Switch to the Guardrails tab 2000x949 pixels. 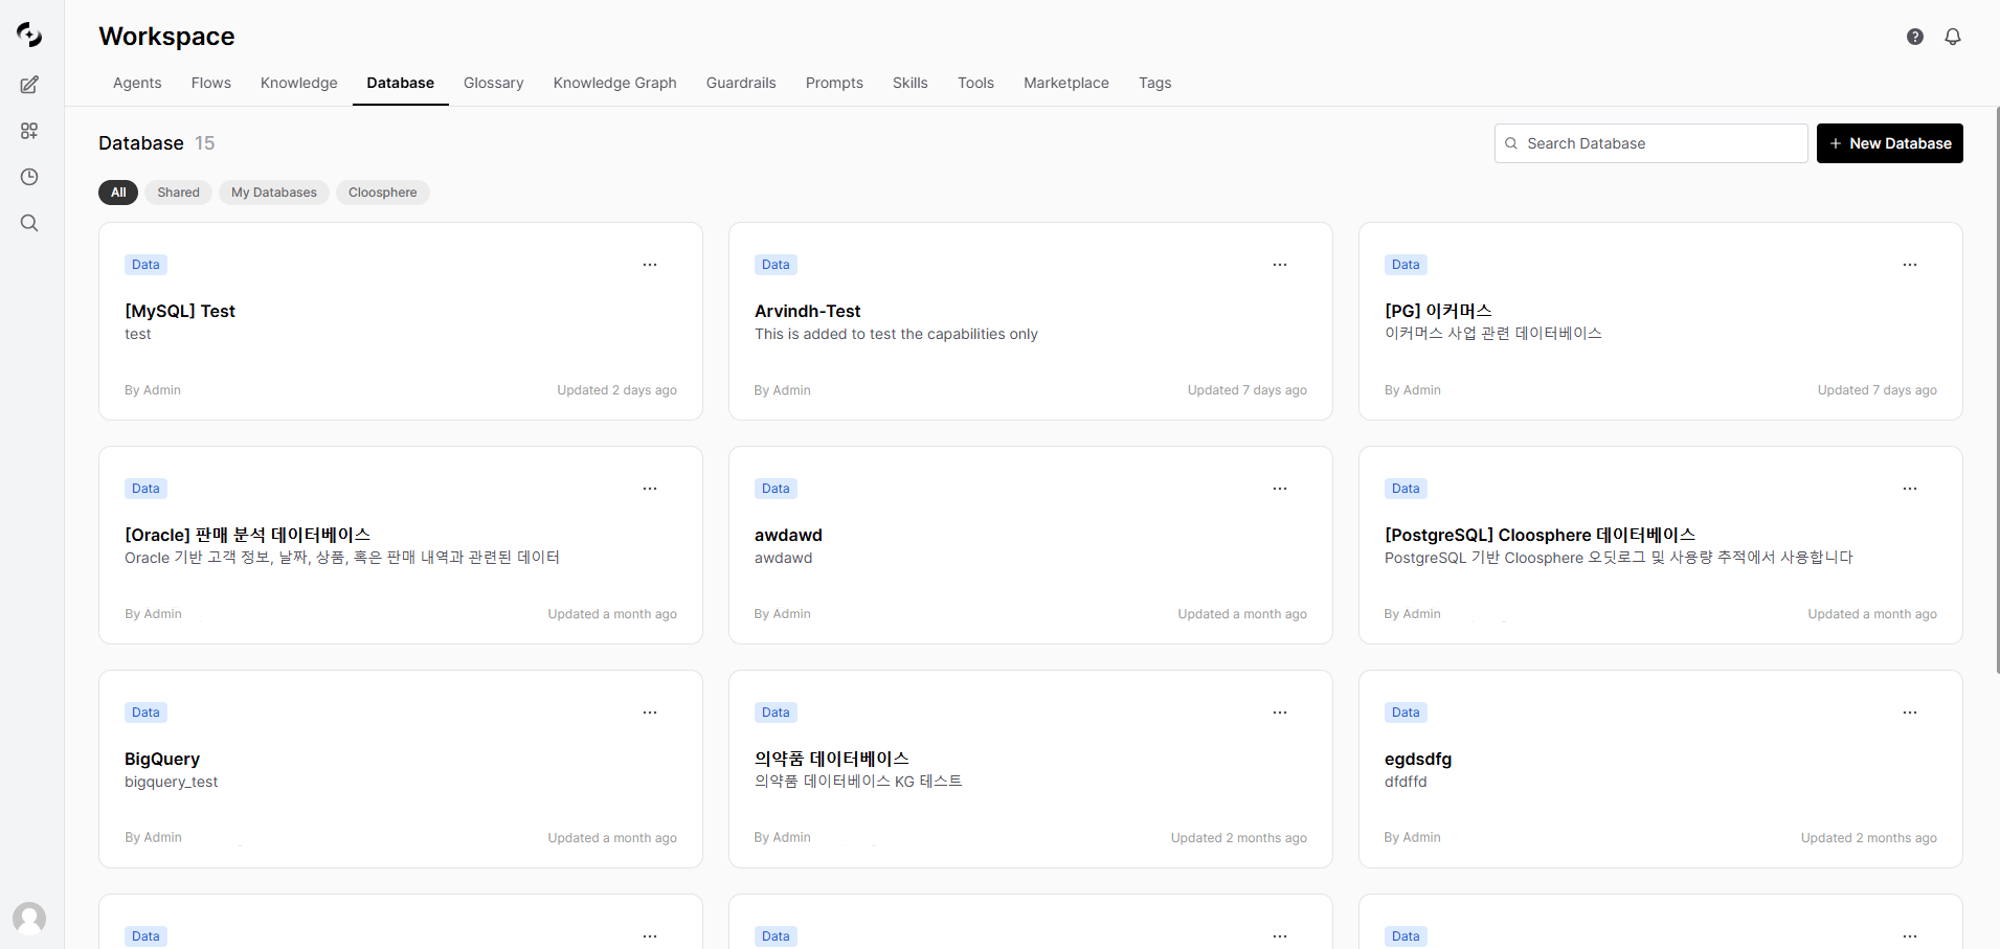(x=741, y=83)
